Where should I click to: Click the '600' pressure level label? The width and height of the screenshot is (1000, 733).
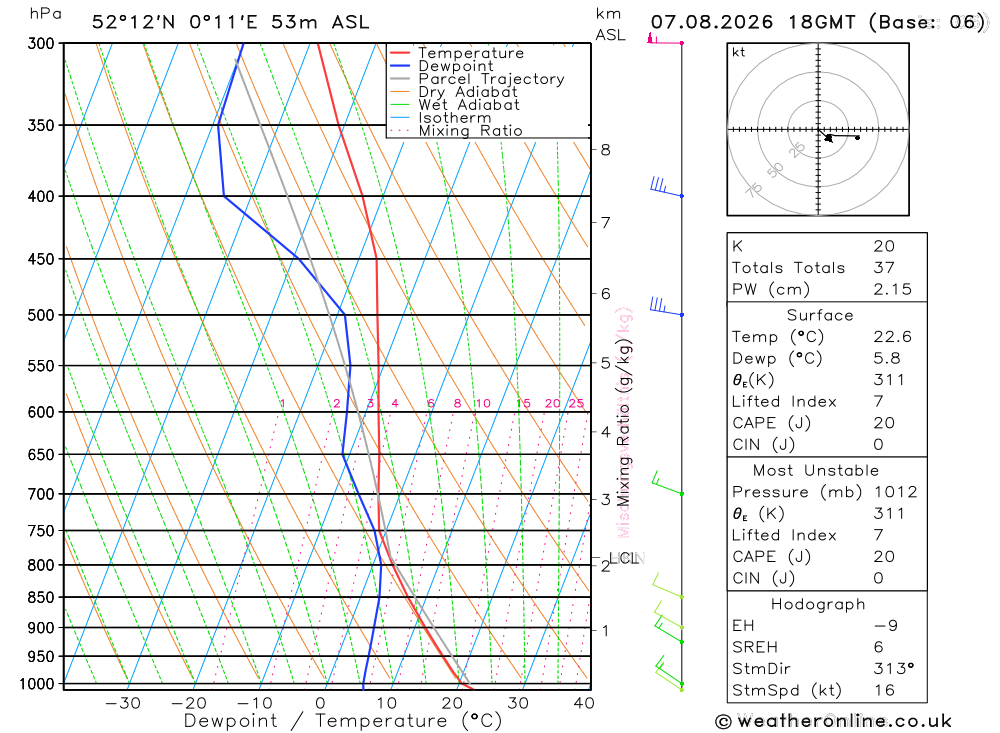click(x=41, y=412)
